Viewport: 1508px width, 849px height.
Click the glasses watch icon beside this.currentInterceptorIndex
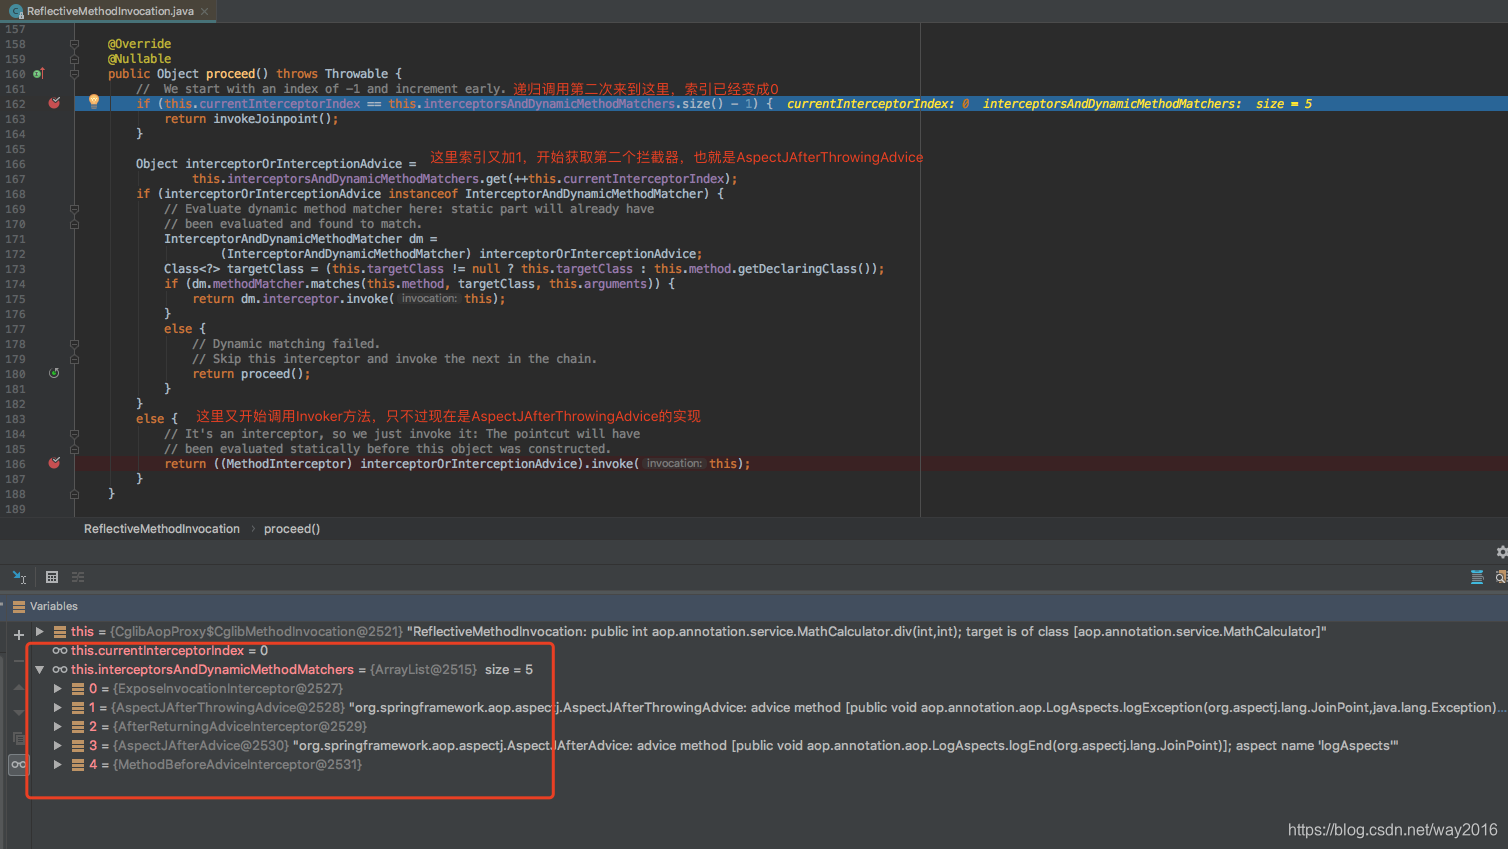[x=60, y=650]
